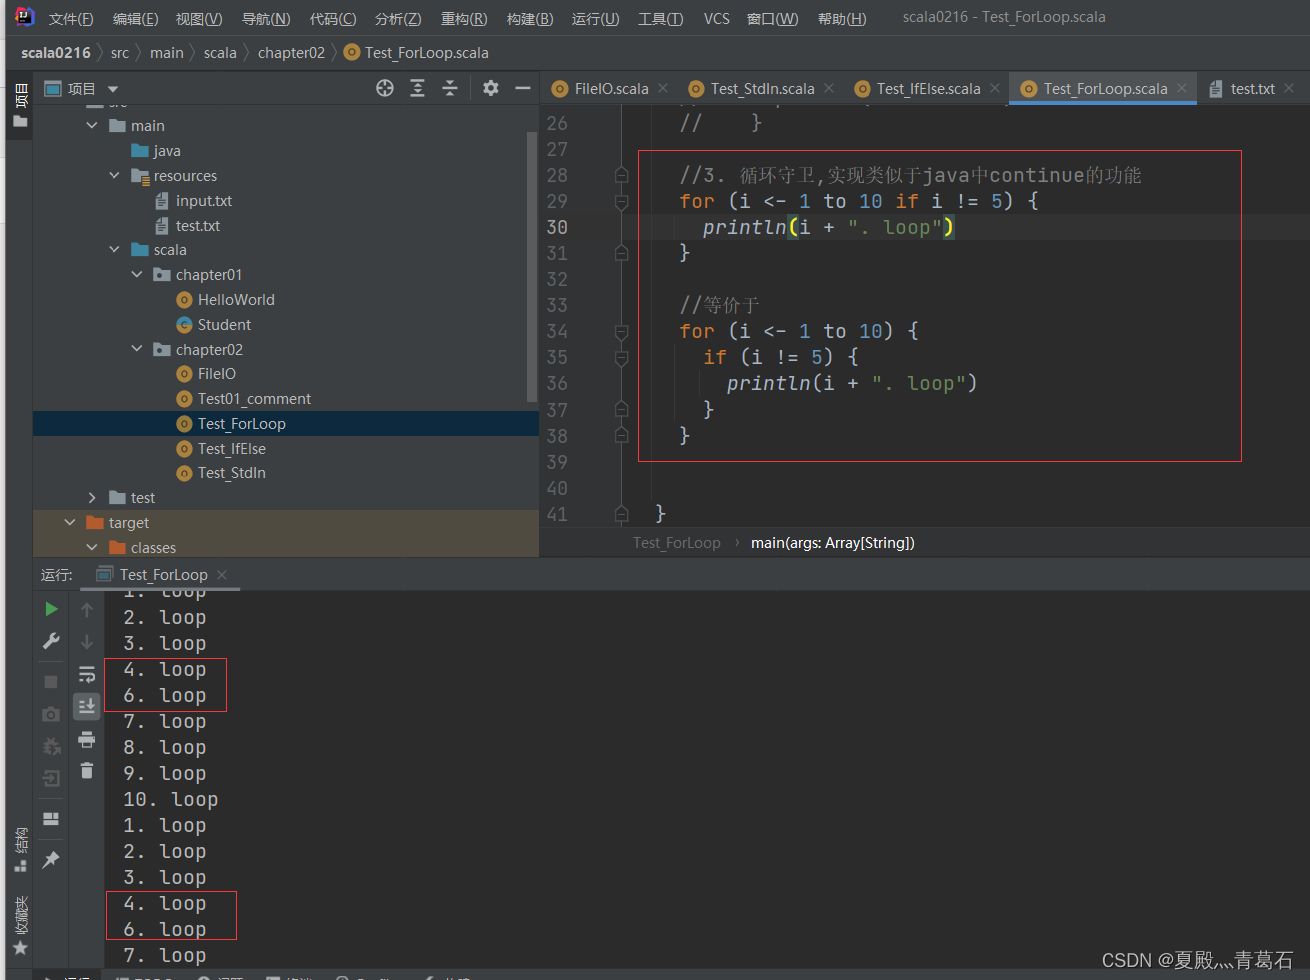
Task: Open the VCS menu
Action: click(x=716, y=19)
